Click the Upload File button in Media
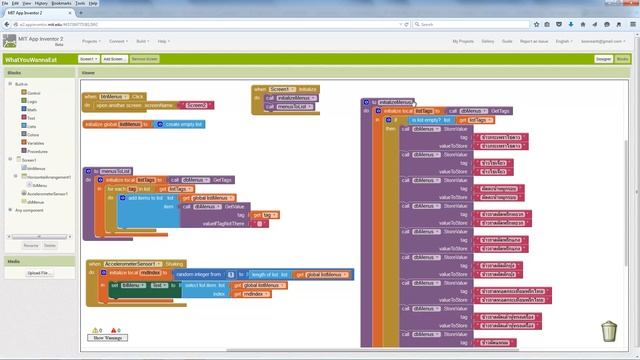Viewport: 640px width, 360px height. click(x=39, y=273)
